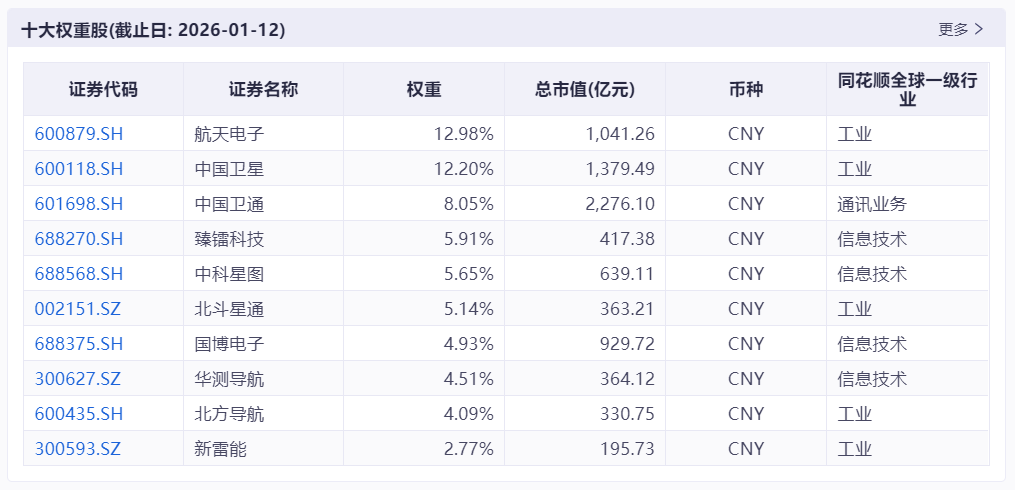Viewport: 1015px width, 490px height.
Task: Select stock code 688568.SH
Action: [x=79, y=274]
